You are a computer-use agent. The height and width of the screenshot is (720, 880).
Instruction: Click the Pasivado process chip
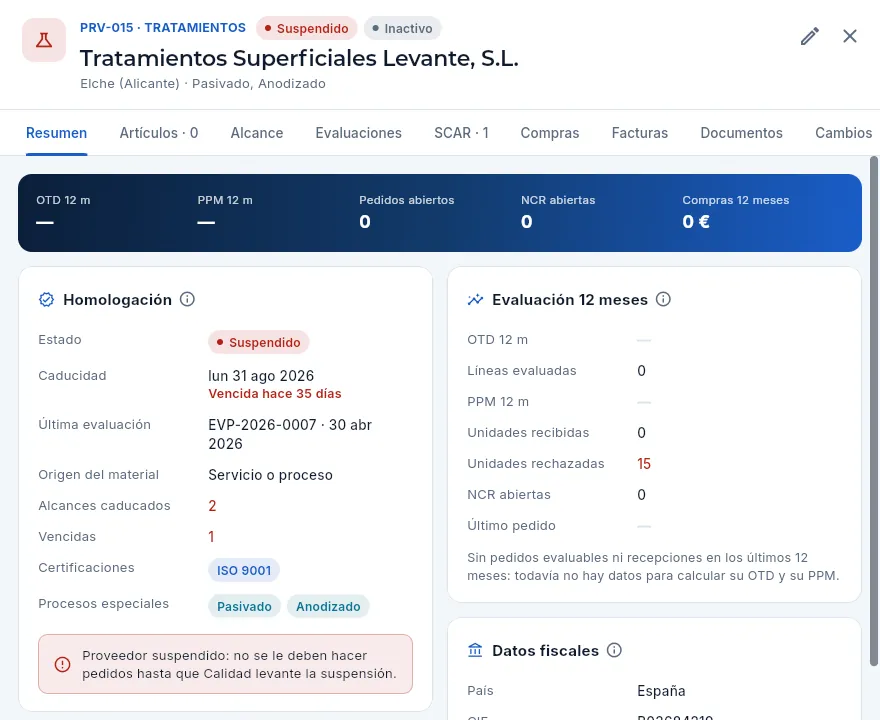[244, 606]
